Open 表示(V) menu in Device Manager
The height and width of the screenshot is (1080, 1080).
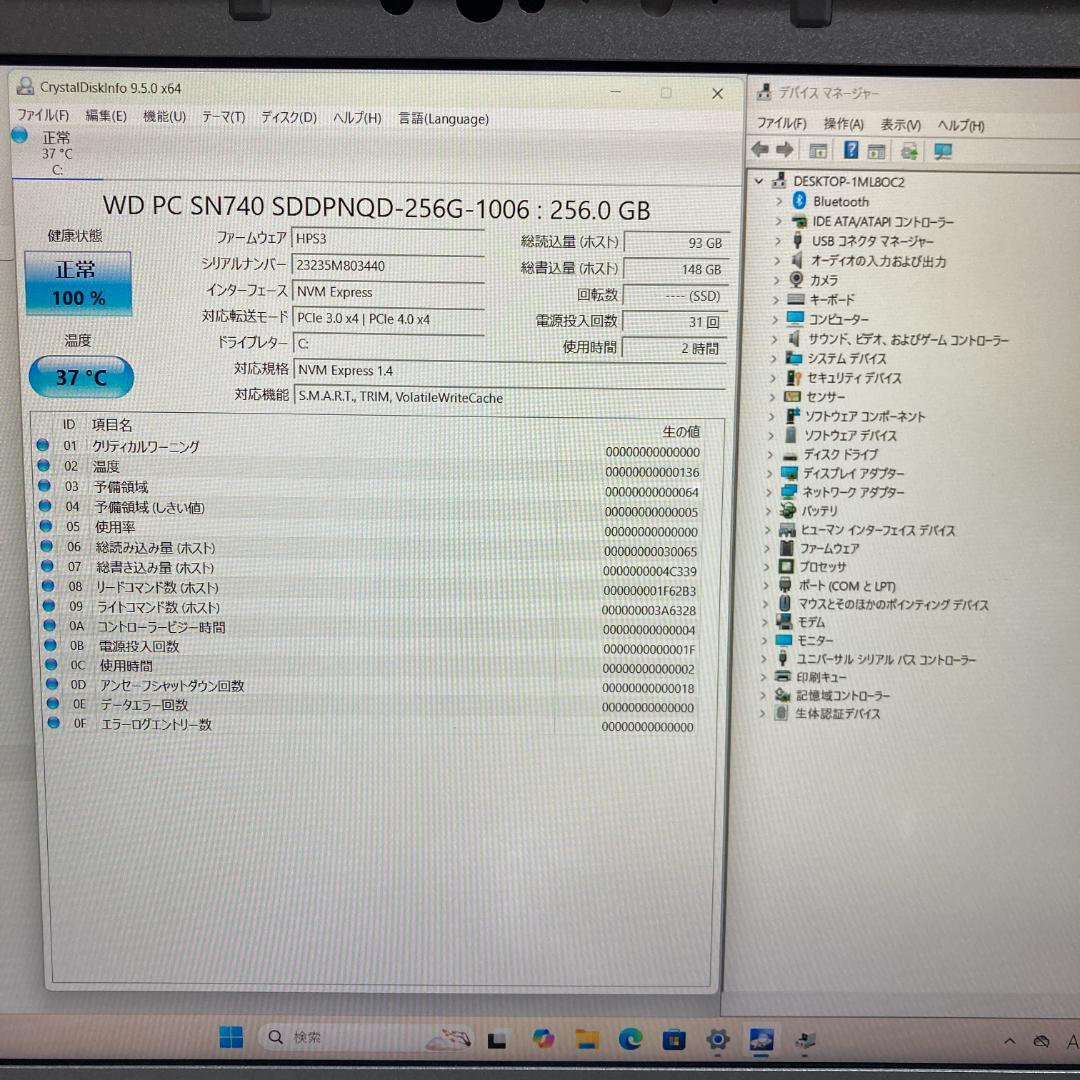(900, 125)
